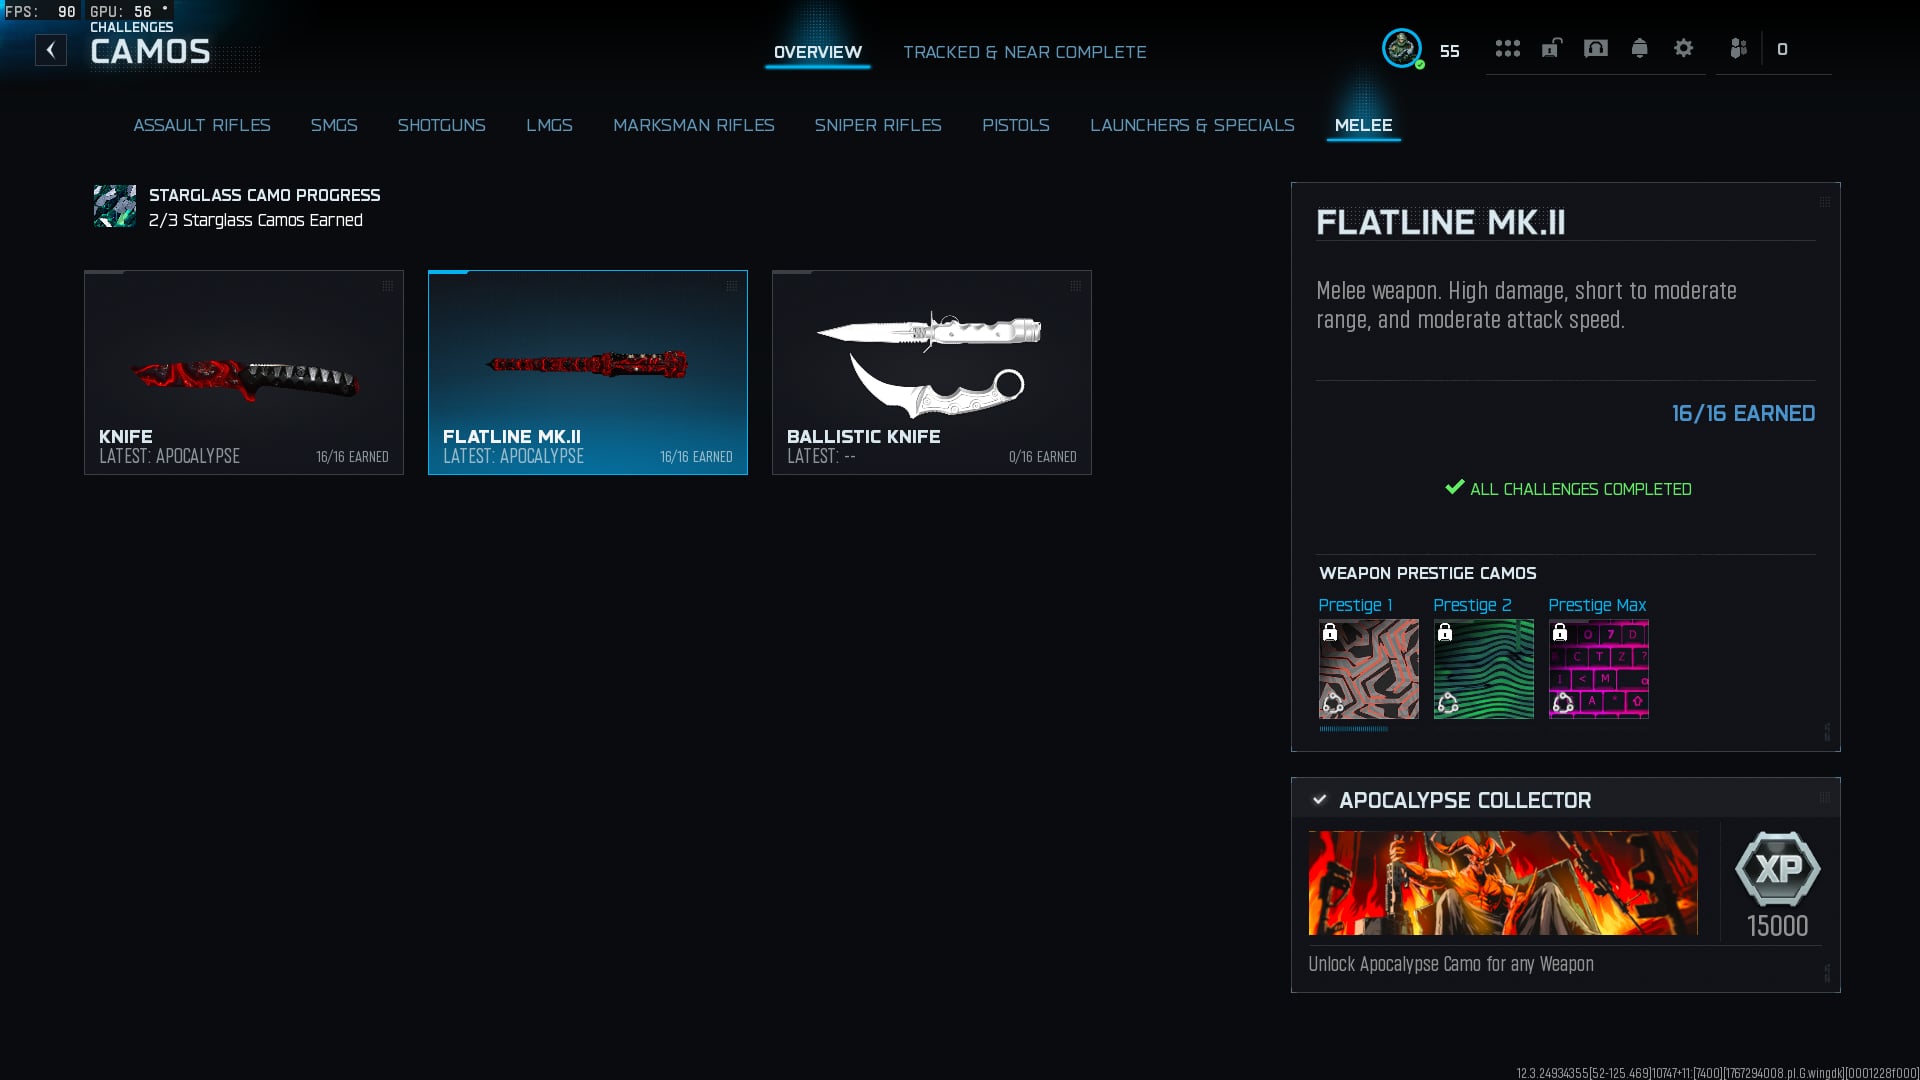This screenshot has width=1920, height=1080.
Task: Click the back arrow next to CAMOS
Action: [51, 50]
